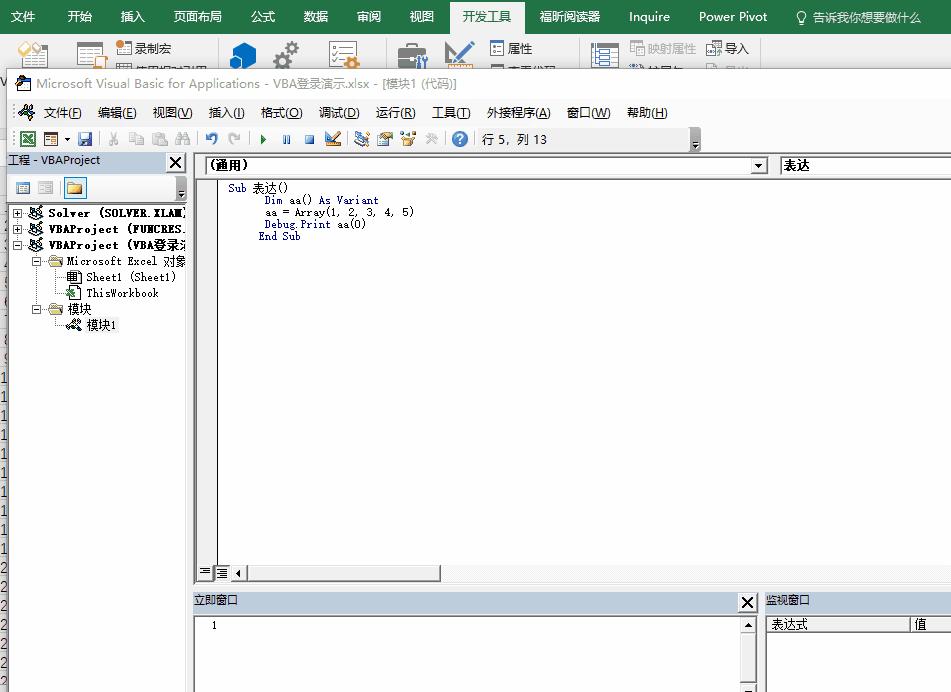951x692 pixels.
Task: Click the View Microsoft Excel icon
Action: pyautogui.click(x=28, y=139)
